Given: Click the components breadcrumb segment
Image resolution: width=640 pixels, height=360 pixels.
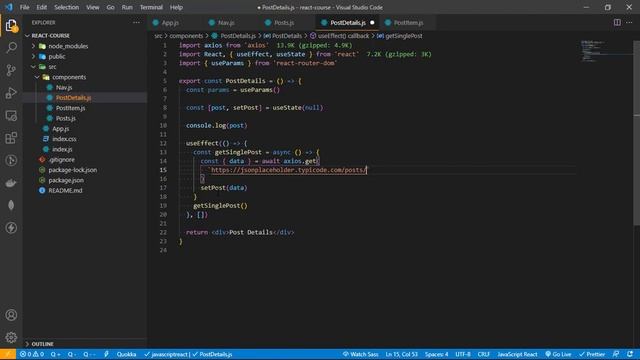Looking at the screenshot, I should pos(186,36).
